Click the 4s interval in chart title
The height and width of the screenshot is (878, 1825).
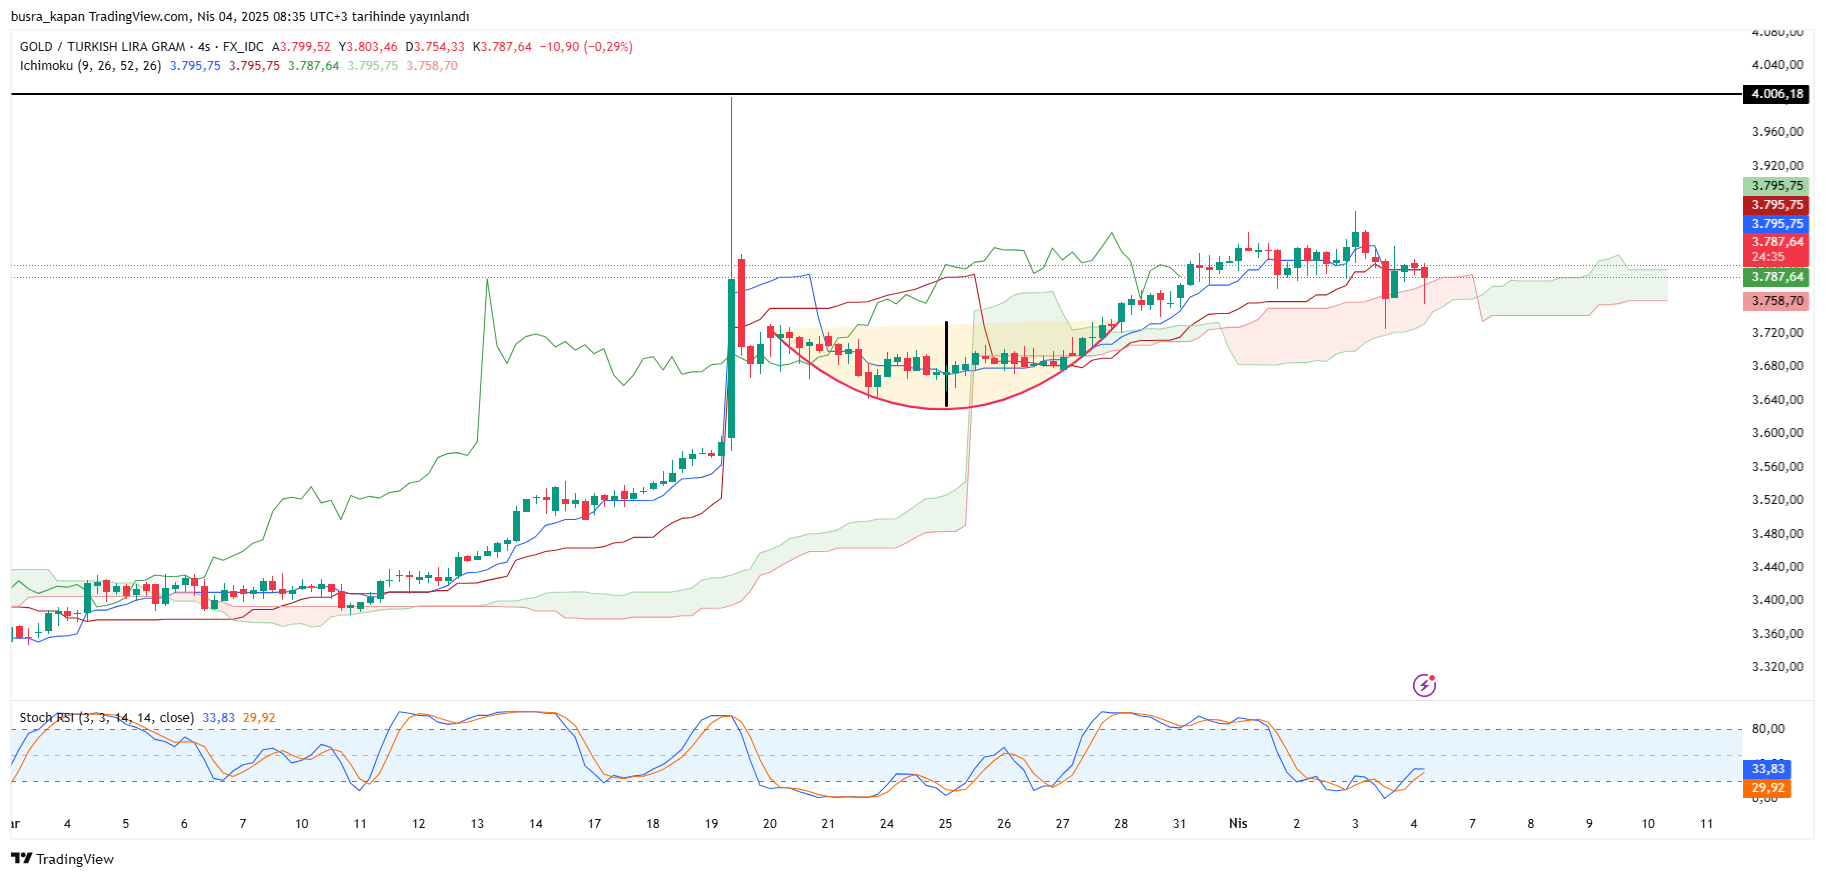(204, 47)
